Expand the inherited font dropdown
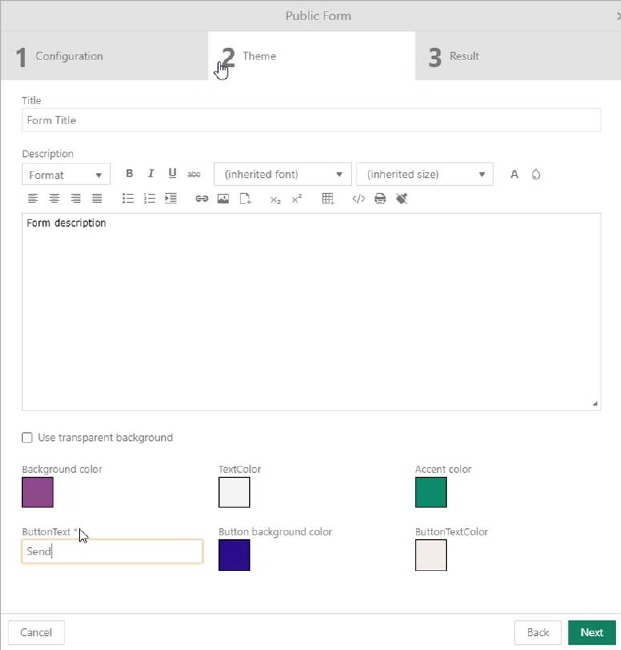This screenshot has height=650, width=621. point(282,175)
